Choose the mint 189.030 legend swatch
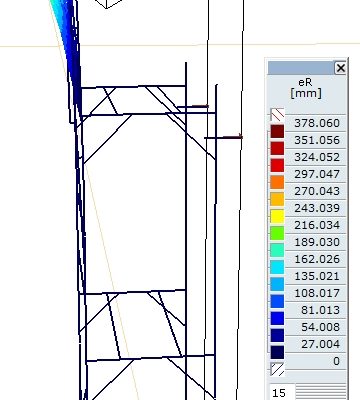Image resolution: width=360 pixels, height=400 pixels. (x=277, y=250)
